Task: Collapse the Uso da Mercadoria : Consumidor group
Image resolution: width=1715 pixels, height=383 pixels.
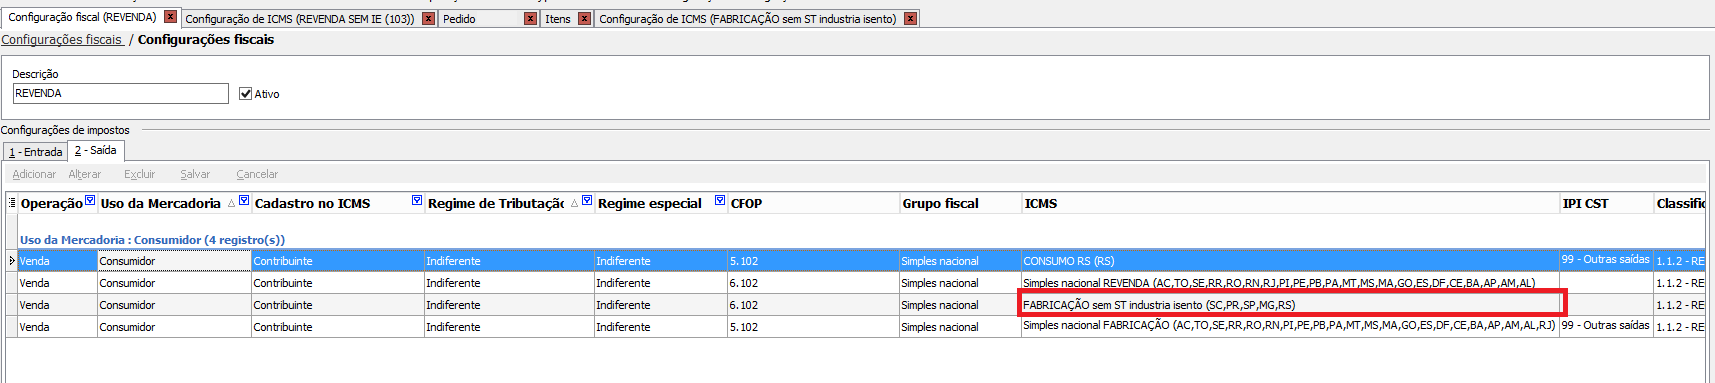Action: [x=152, y=240]
